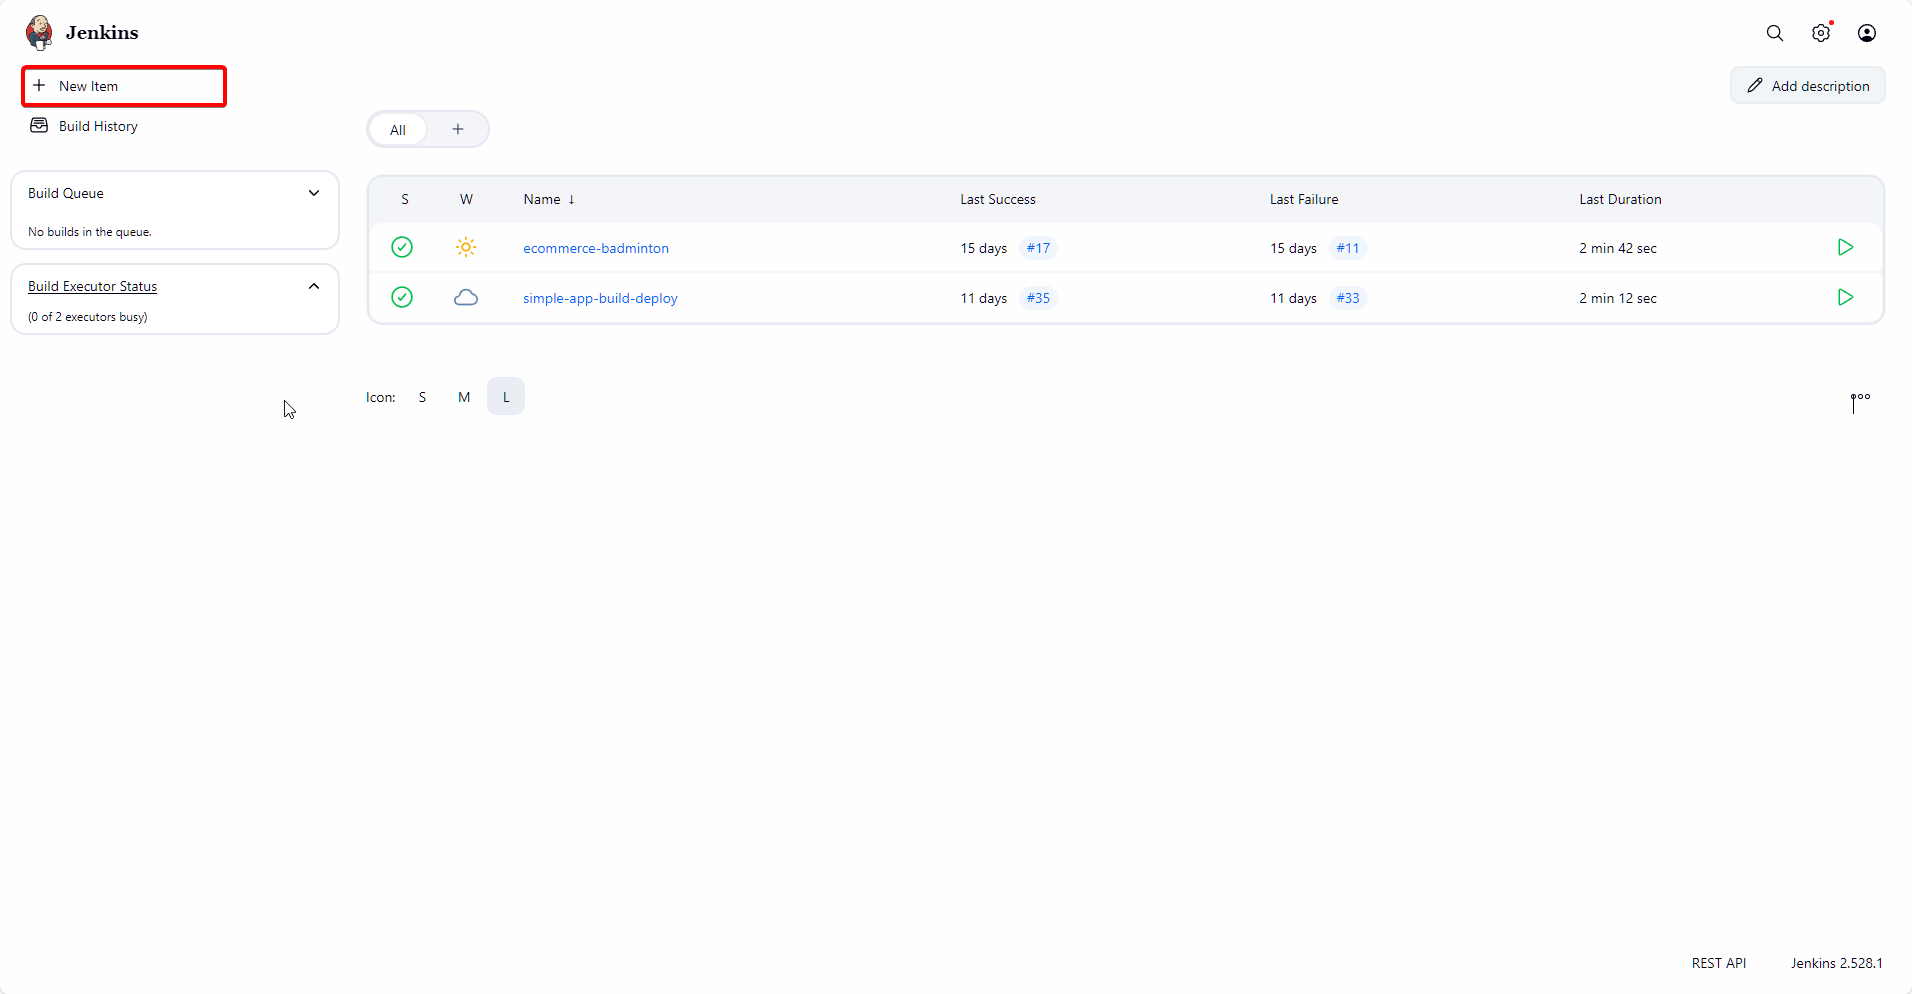This screenshot has height=994, width=1912.
Task: Open Manage Jenkins gear icon
Action: coord(1820,33)
